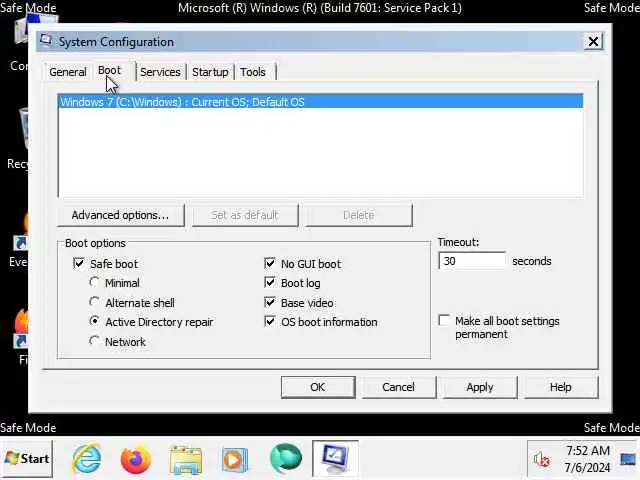
Task: Uncheck OS boot information
Action: [270, 322]
